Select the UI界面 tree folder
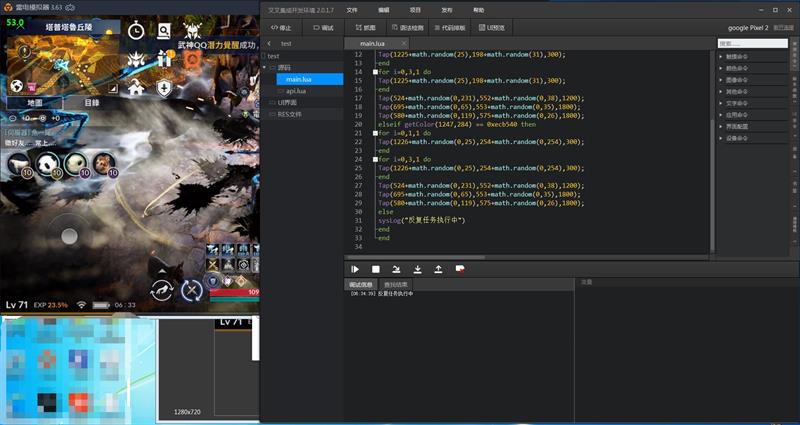This screenshot has height=425, width=800. click(x=287, y=103)
